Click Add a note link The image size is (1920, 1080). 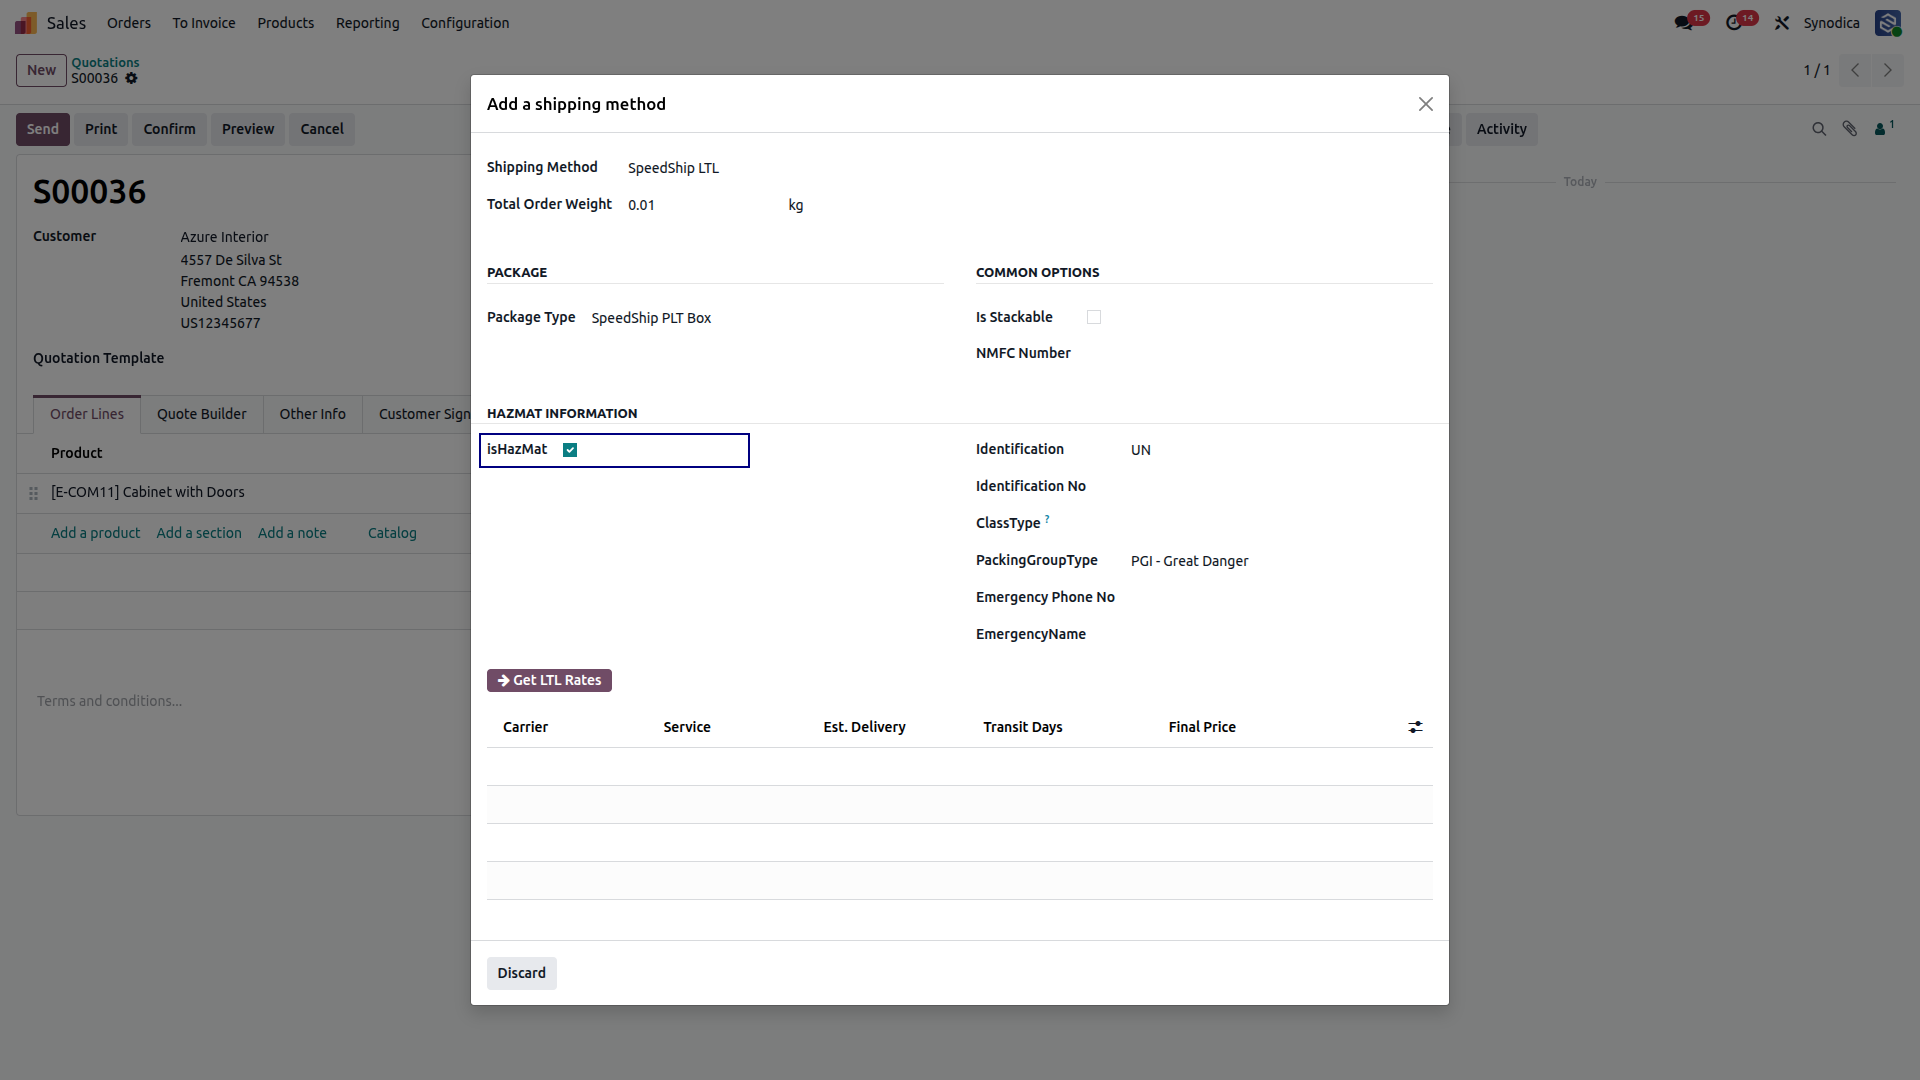tap(292, 533)
